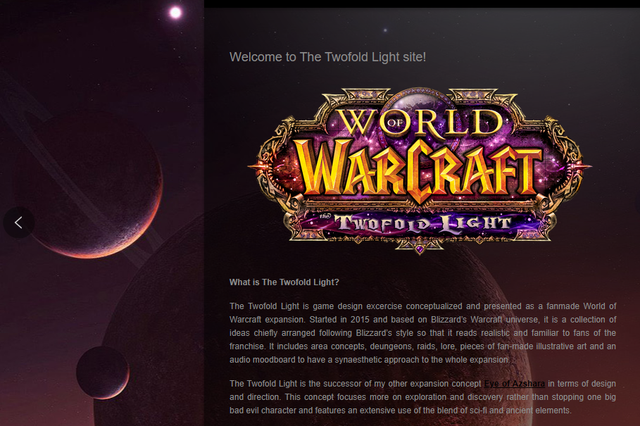Viewport: 640px width, 426px height.
Task: Click the 'What is The Twofold Light?' heading
Action: click(x=284, y=282)
